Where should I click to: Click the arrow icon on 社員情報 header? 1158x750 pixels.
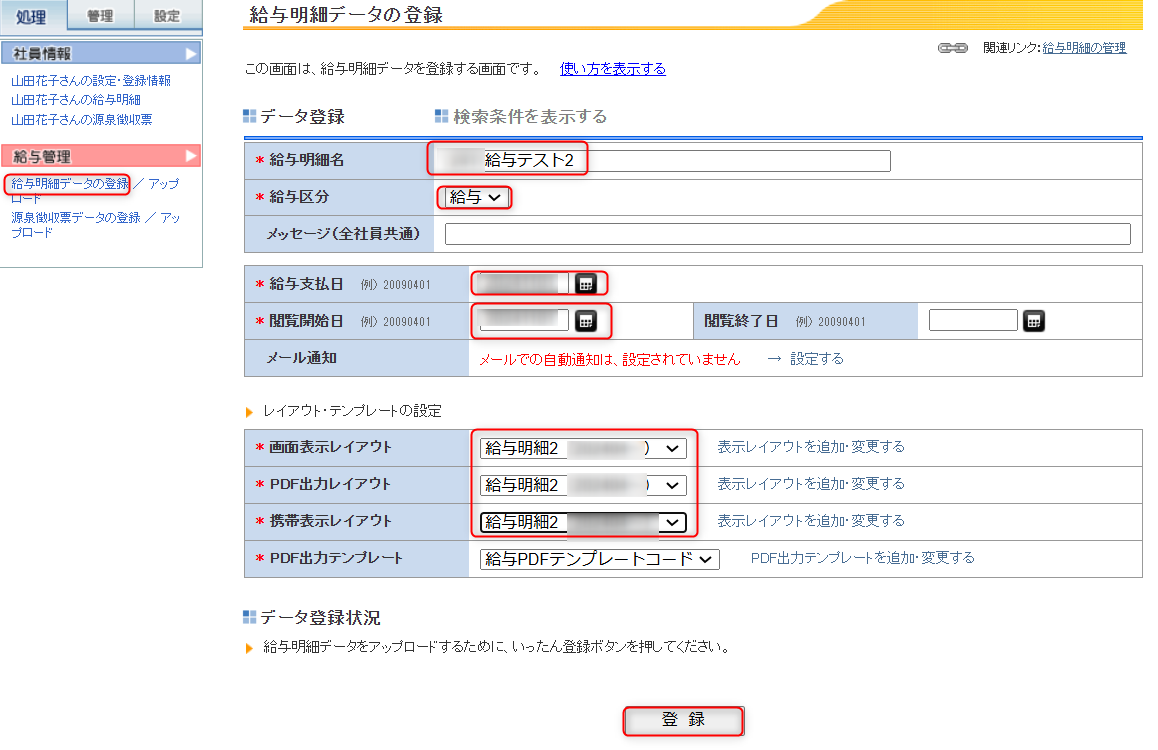click(x=191, y=53)
